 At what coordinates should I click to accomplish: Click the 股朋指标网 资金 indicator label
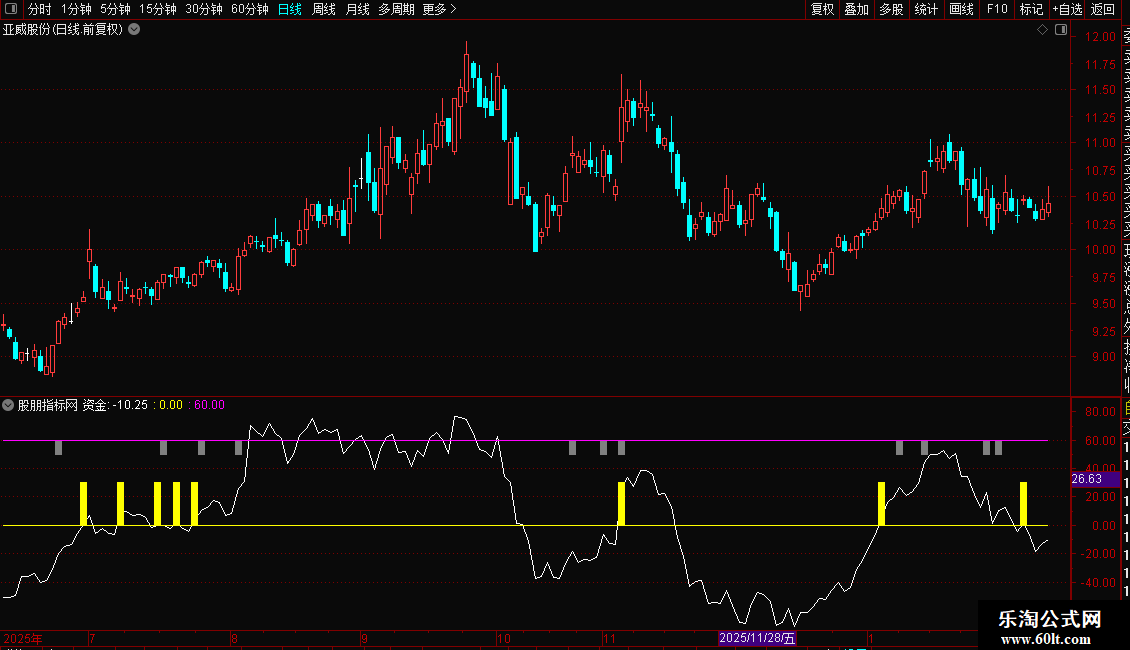[x=63, y=405]
